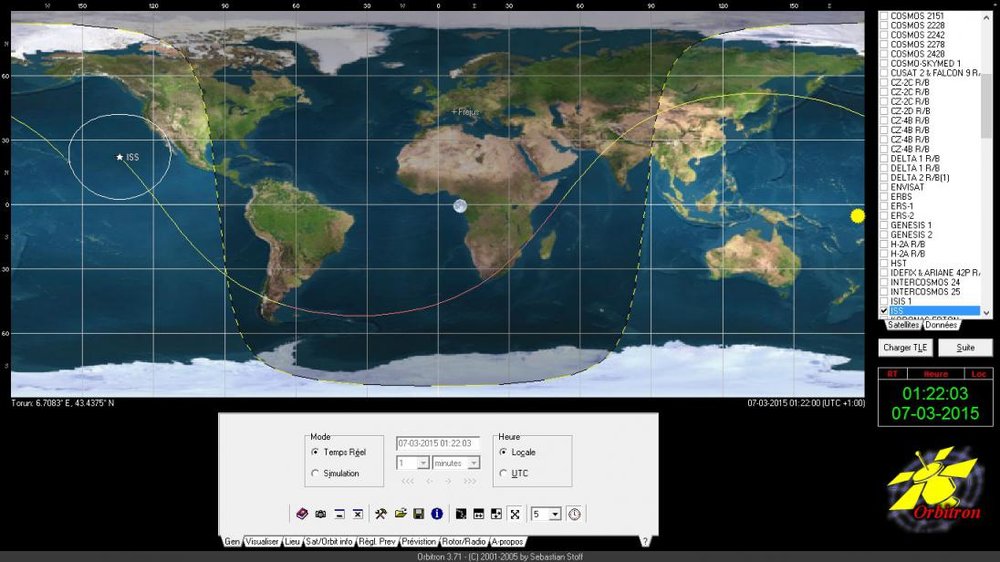Take a screenshot with the camera icon
Image resolution: width=1000 pixels, height=562 pixels.
321,514
